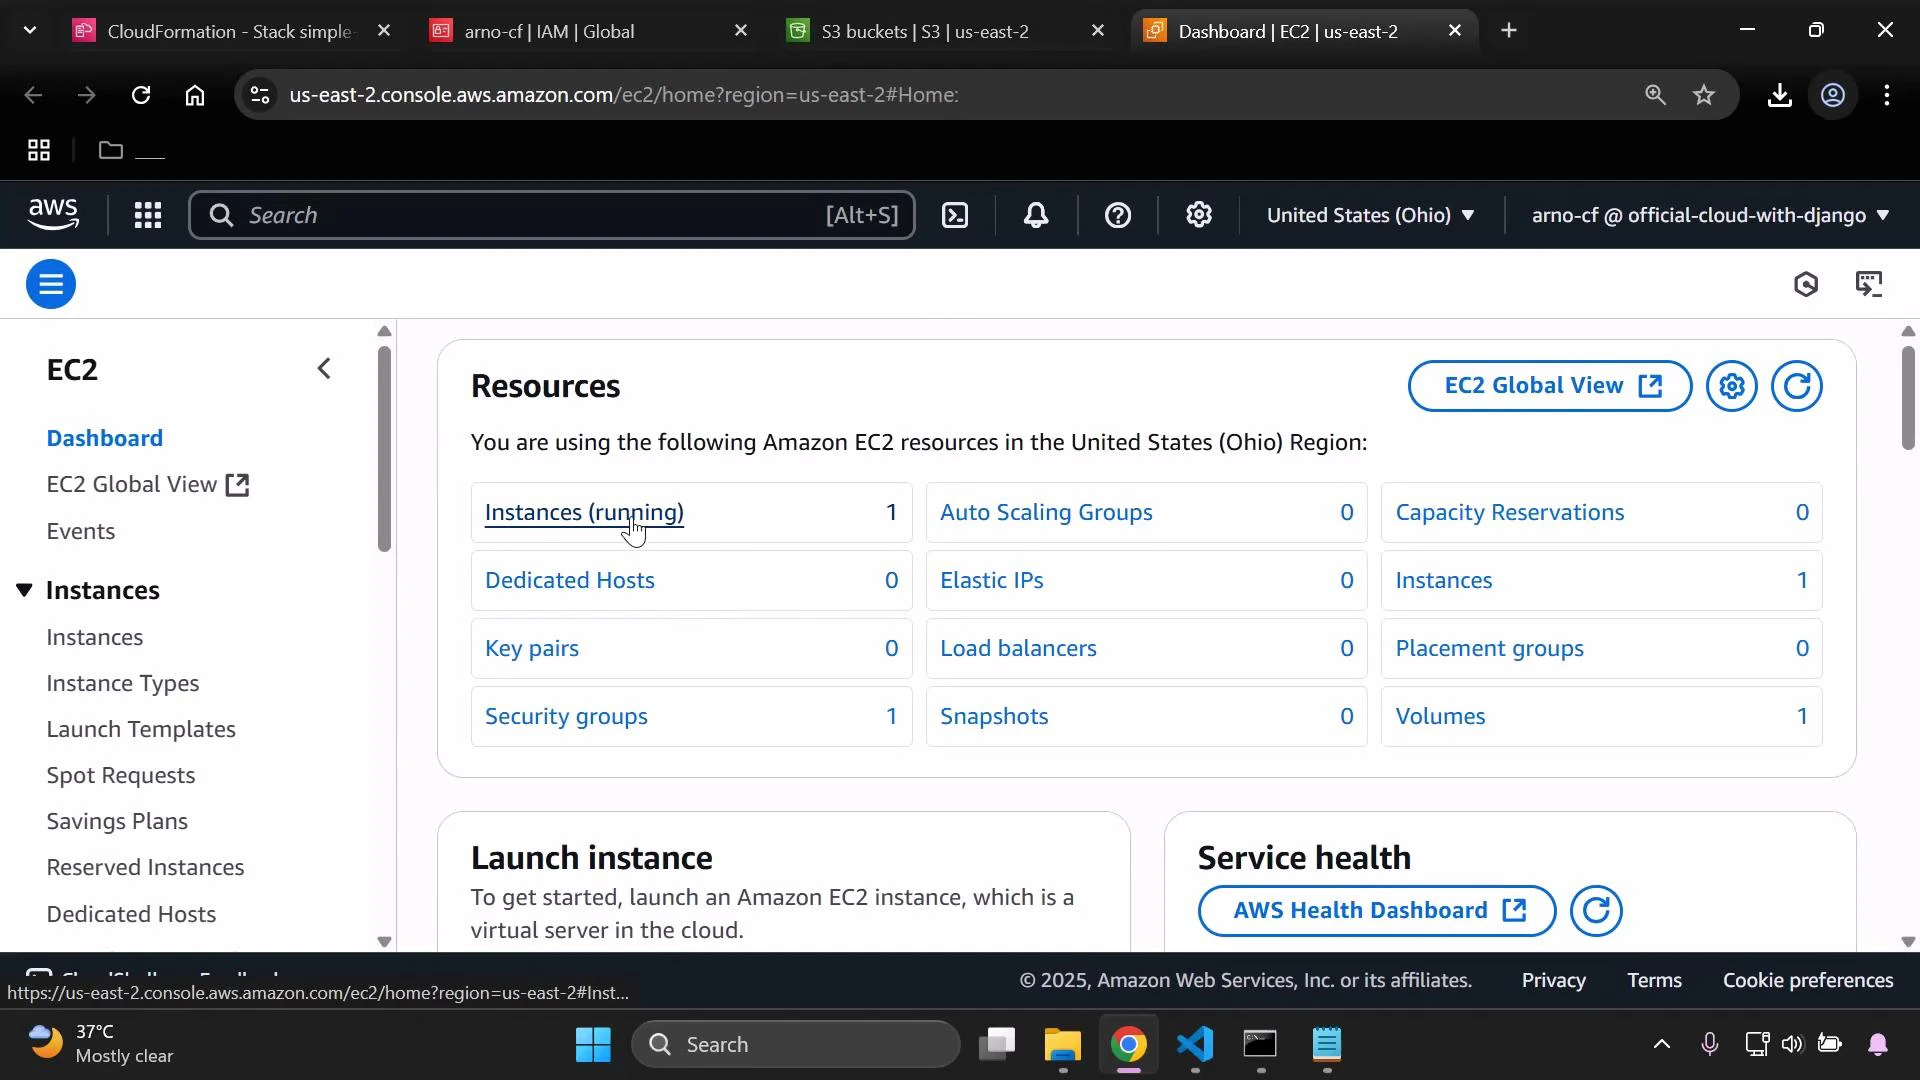Toggle the EC2 navigation sidebar hamburger

[50, 284]
